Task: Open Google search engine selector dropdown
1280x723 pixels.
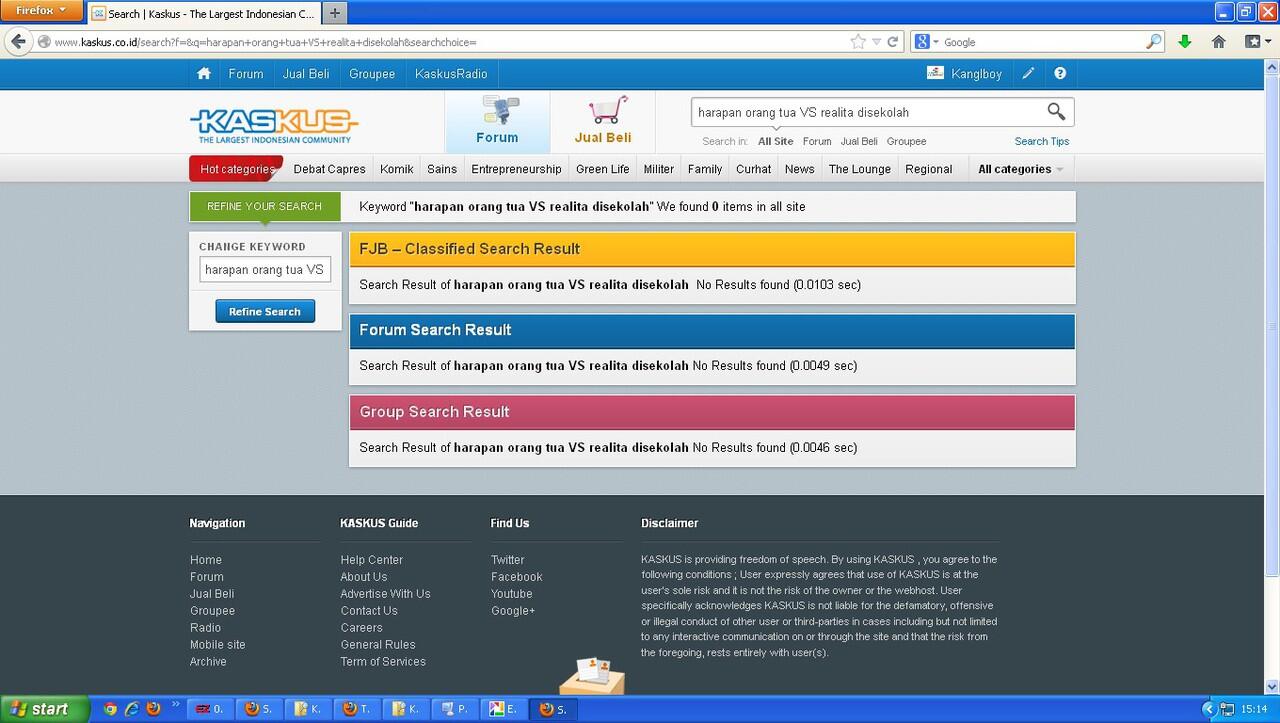Action: [x=927, y=42]
